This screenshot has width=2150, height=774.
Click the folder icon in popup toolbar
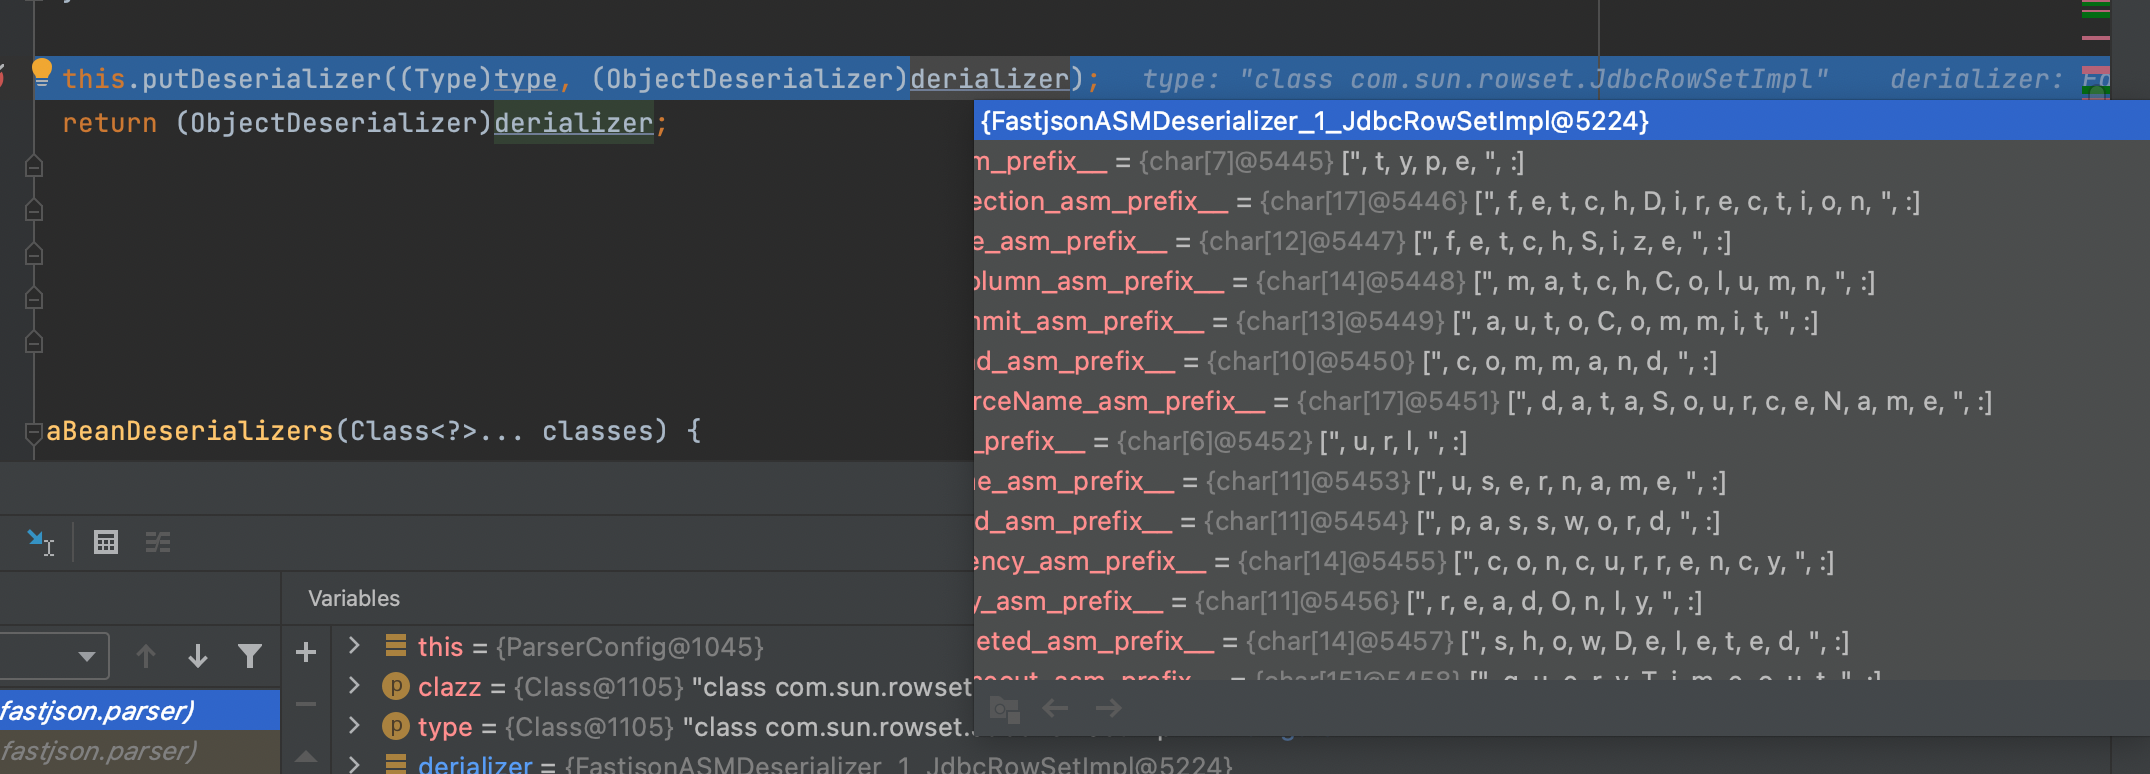click(x=1004, y=709)
